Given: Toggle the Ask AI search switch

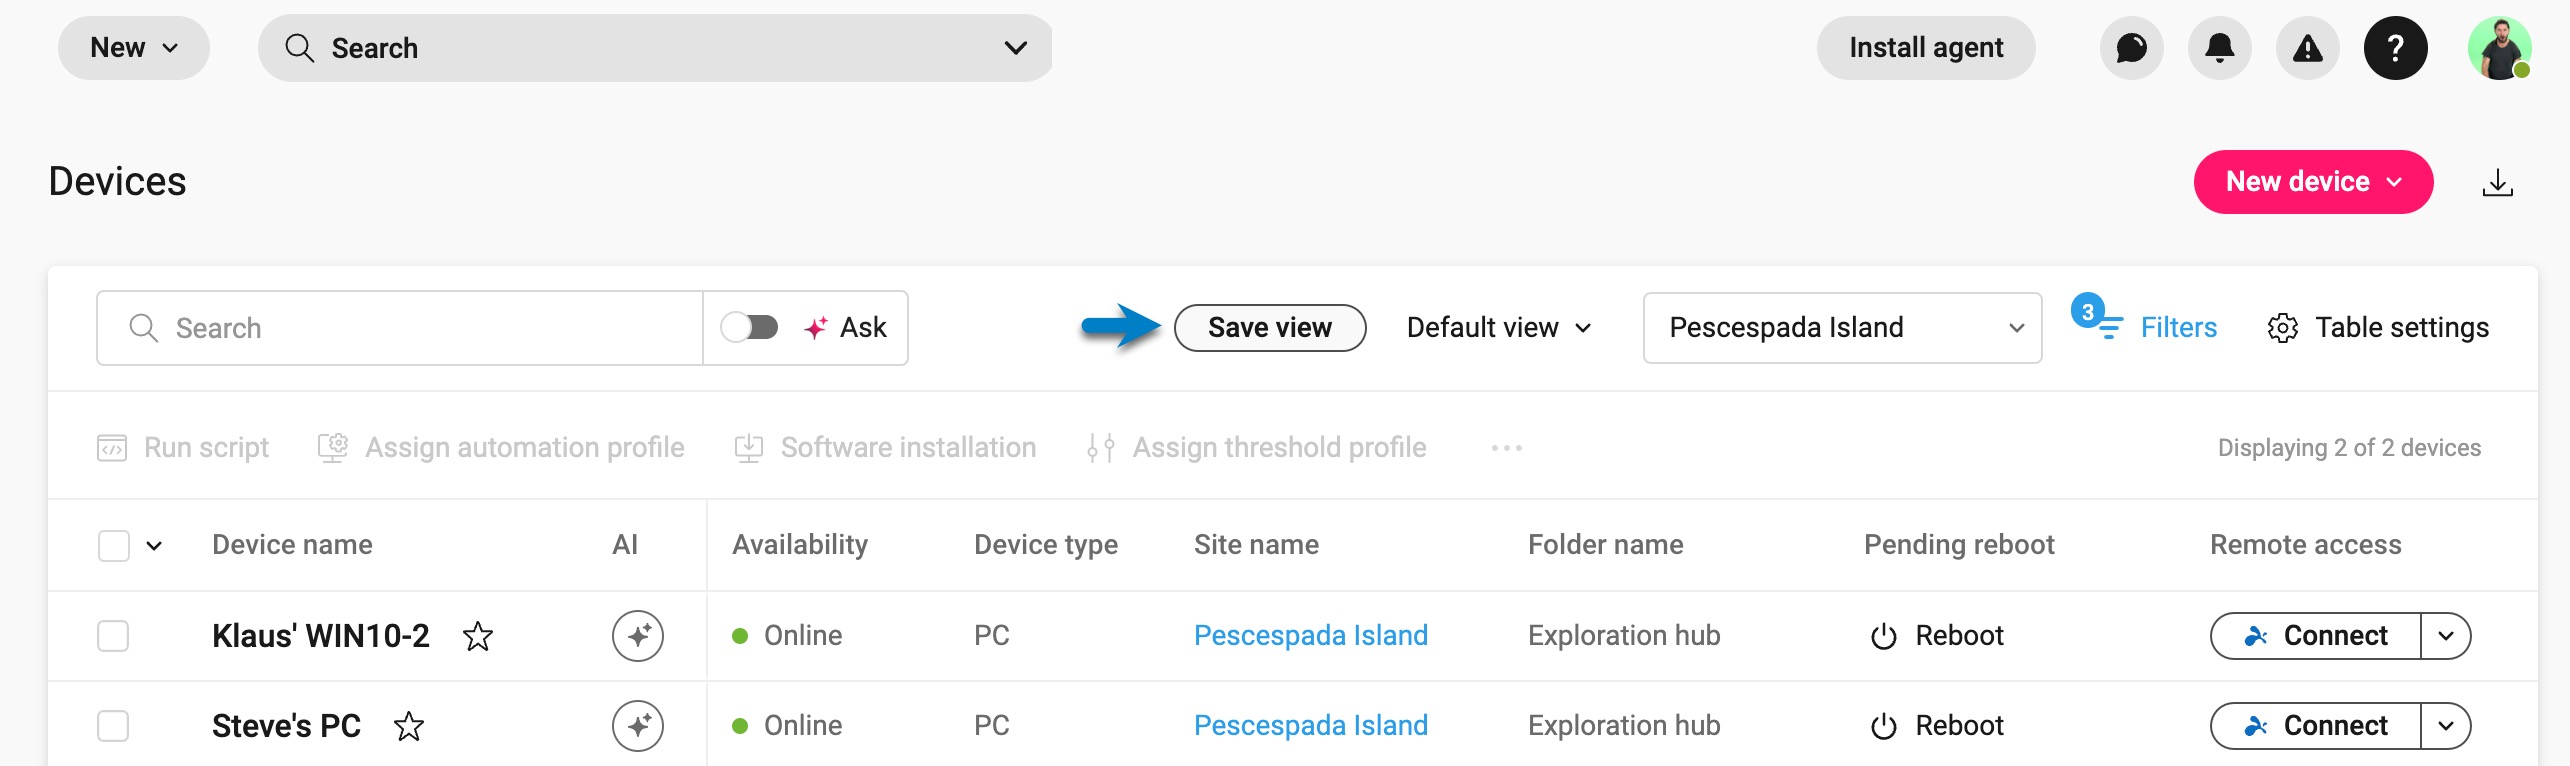Looking at the screenshot, I should [750, 327].
